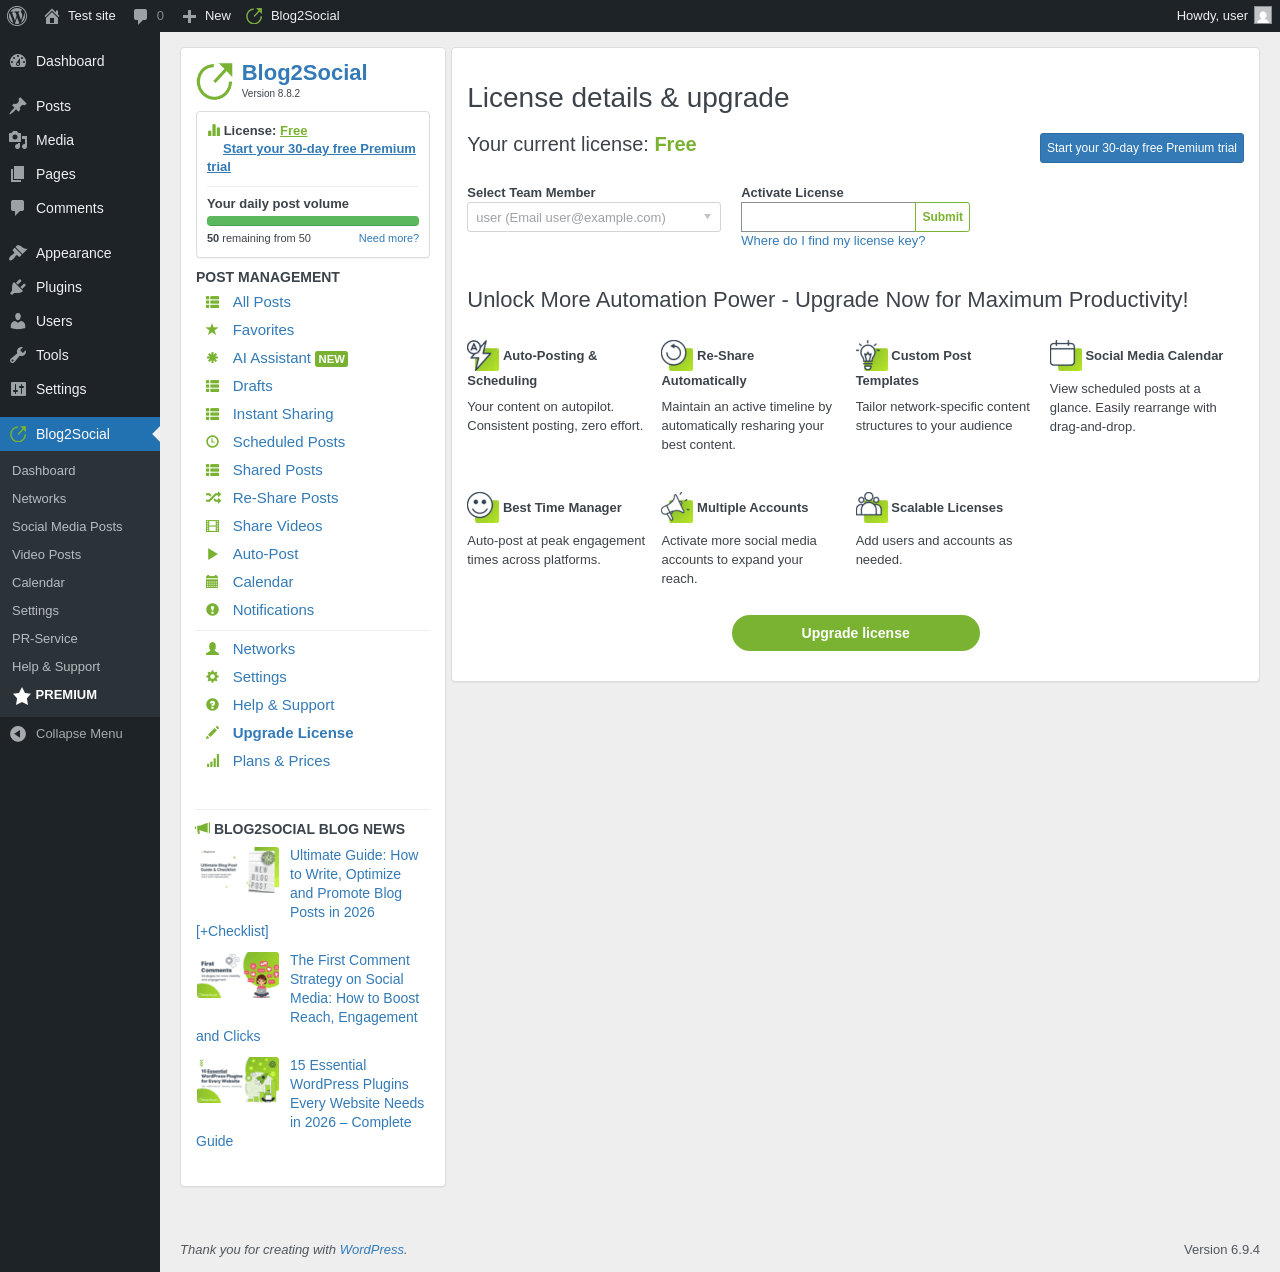Click the Settings gear icon in plugin panel
The width and height of the screenshot is (1280, 1272).
(212, 677)
